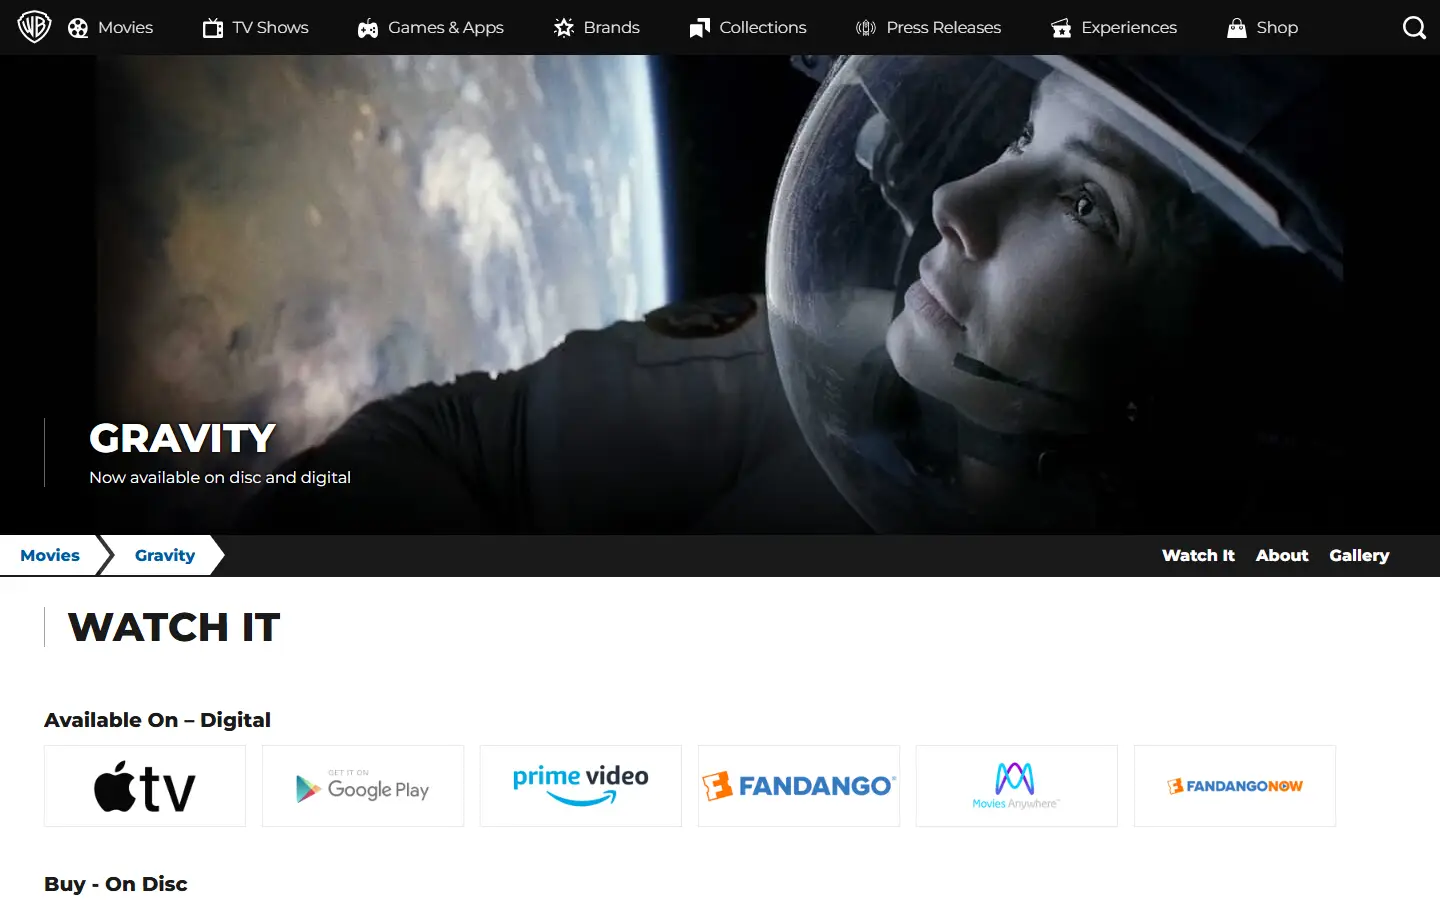This screenshot has height=900, width=1440.
Task: Click the 'Available On – Digital' heading
Action: point(157,720)
